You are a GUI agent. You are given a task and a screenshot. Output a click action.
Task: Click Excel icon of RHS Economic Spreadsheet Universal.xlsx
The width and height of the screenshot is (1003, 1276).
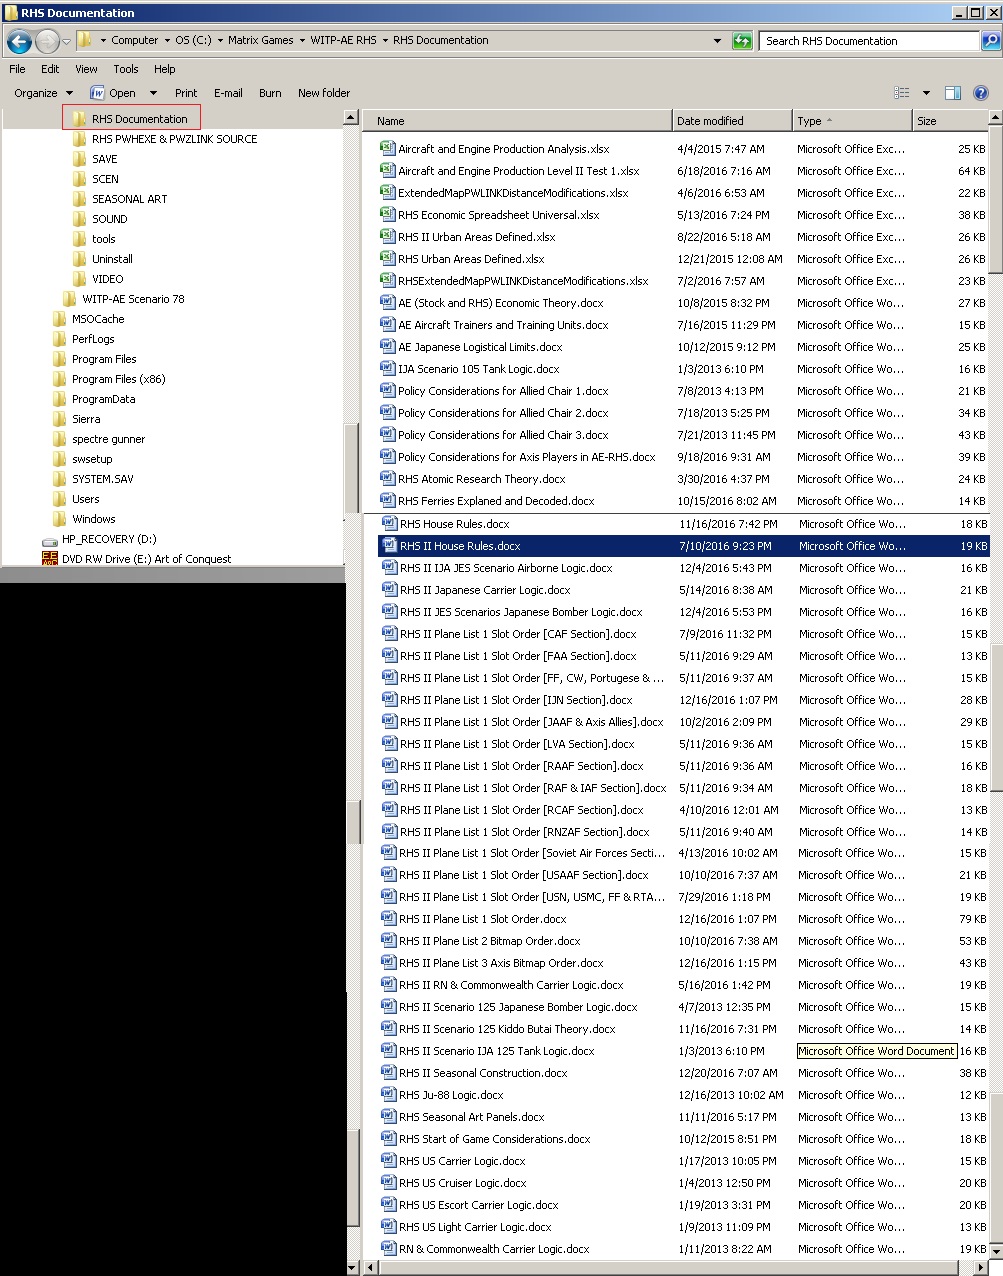pos(387,214)
